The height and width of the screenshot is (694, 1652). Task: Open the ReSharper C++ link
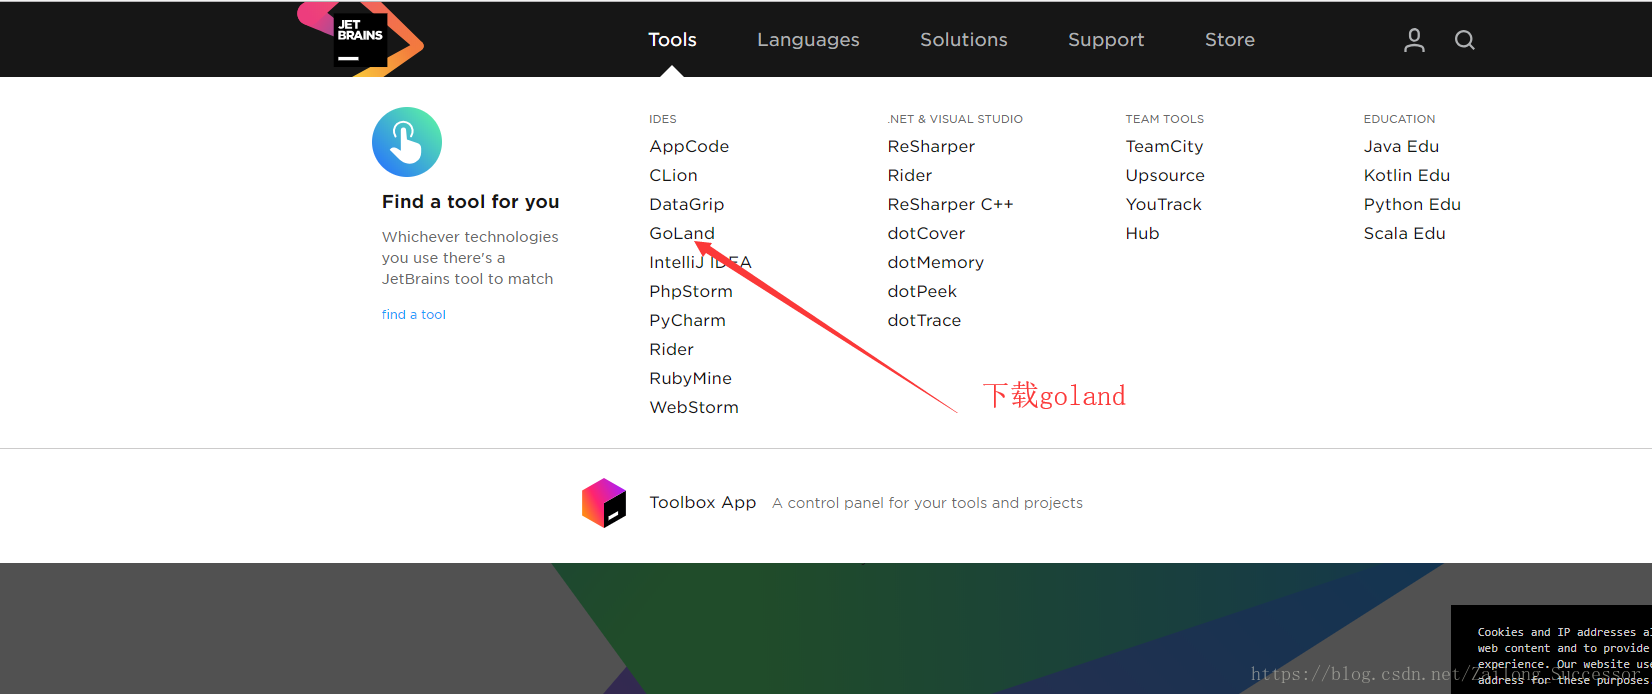950,204
